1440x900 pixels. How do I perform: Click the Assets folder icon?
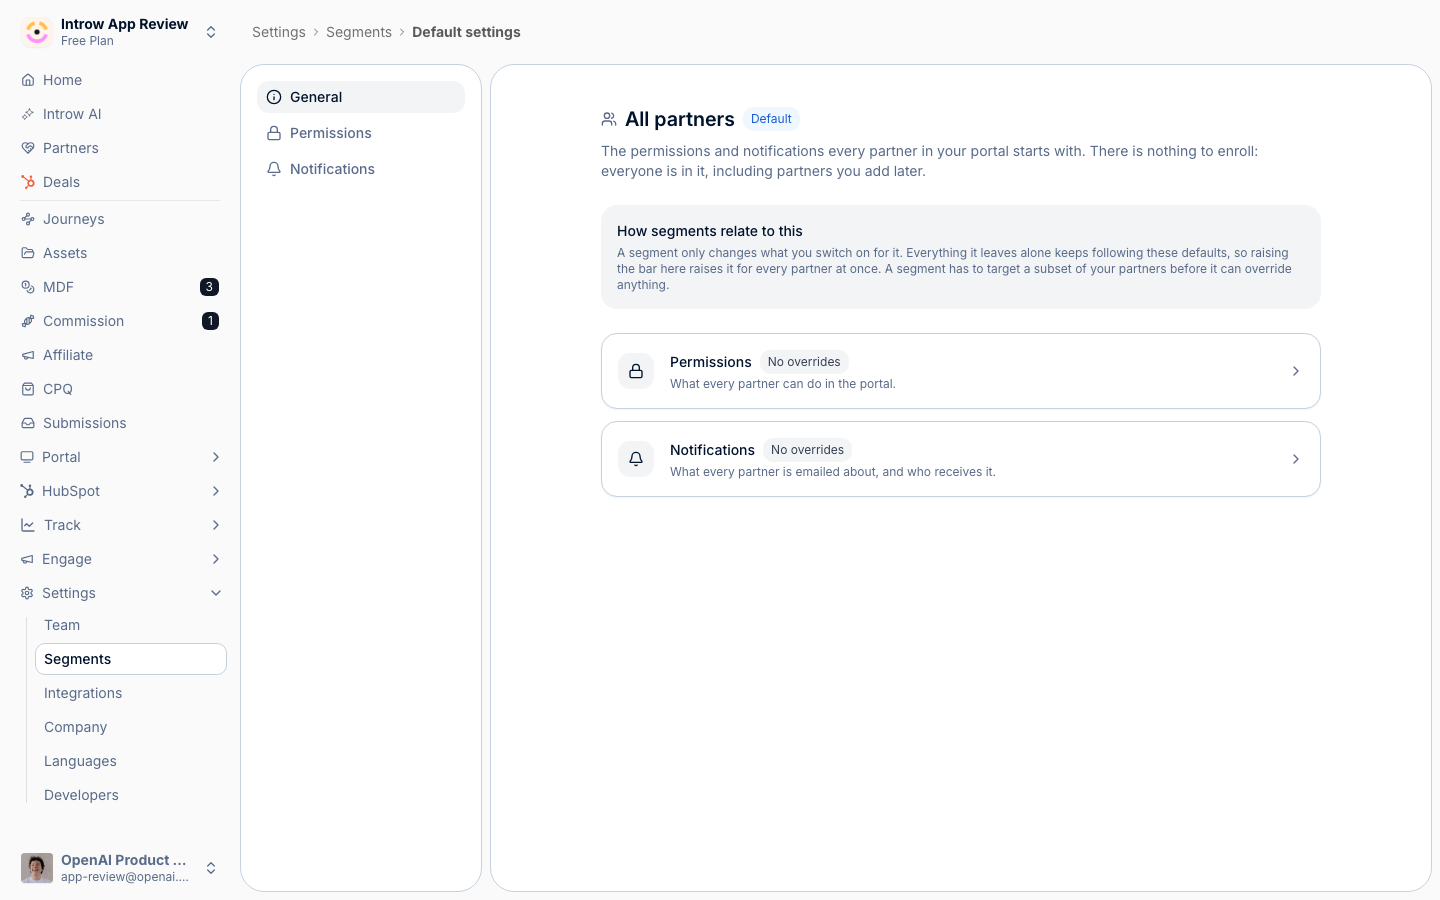(x=28, y=253)
